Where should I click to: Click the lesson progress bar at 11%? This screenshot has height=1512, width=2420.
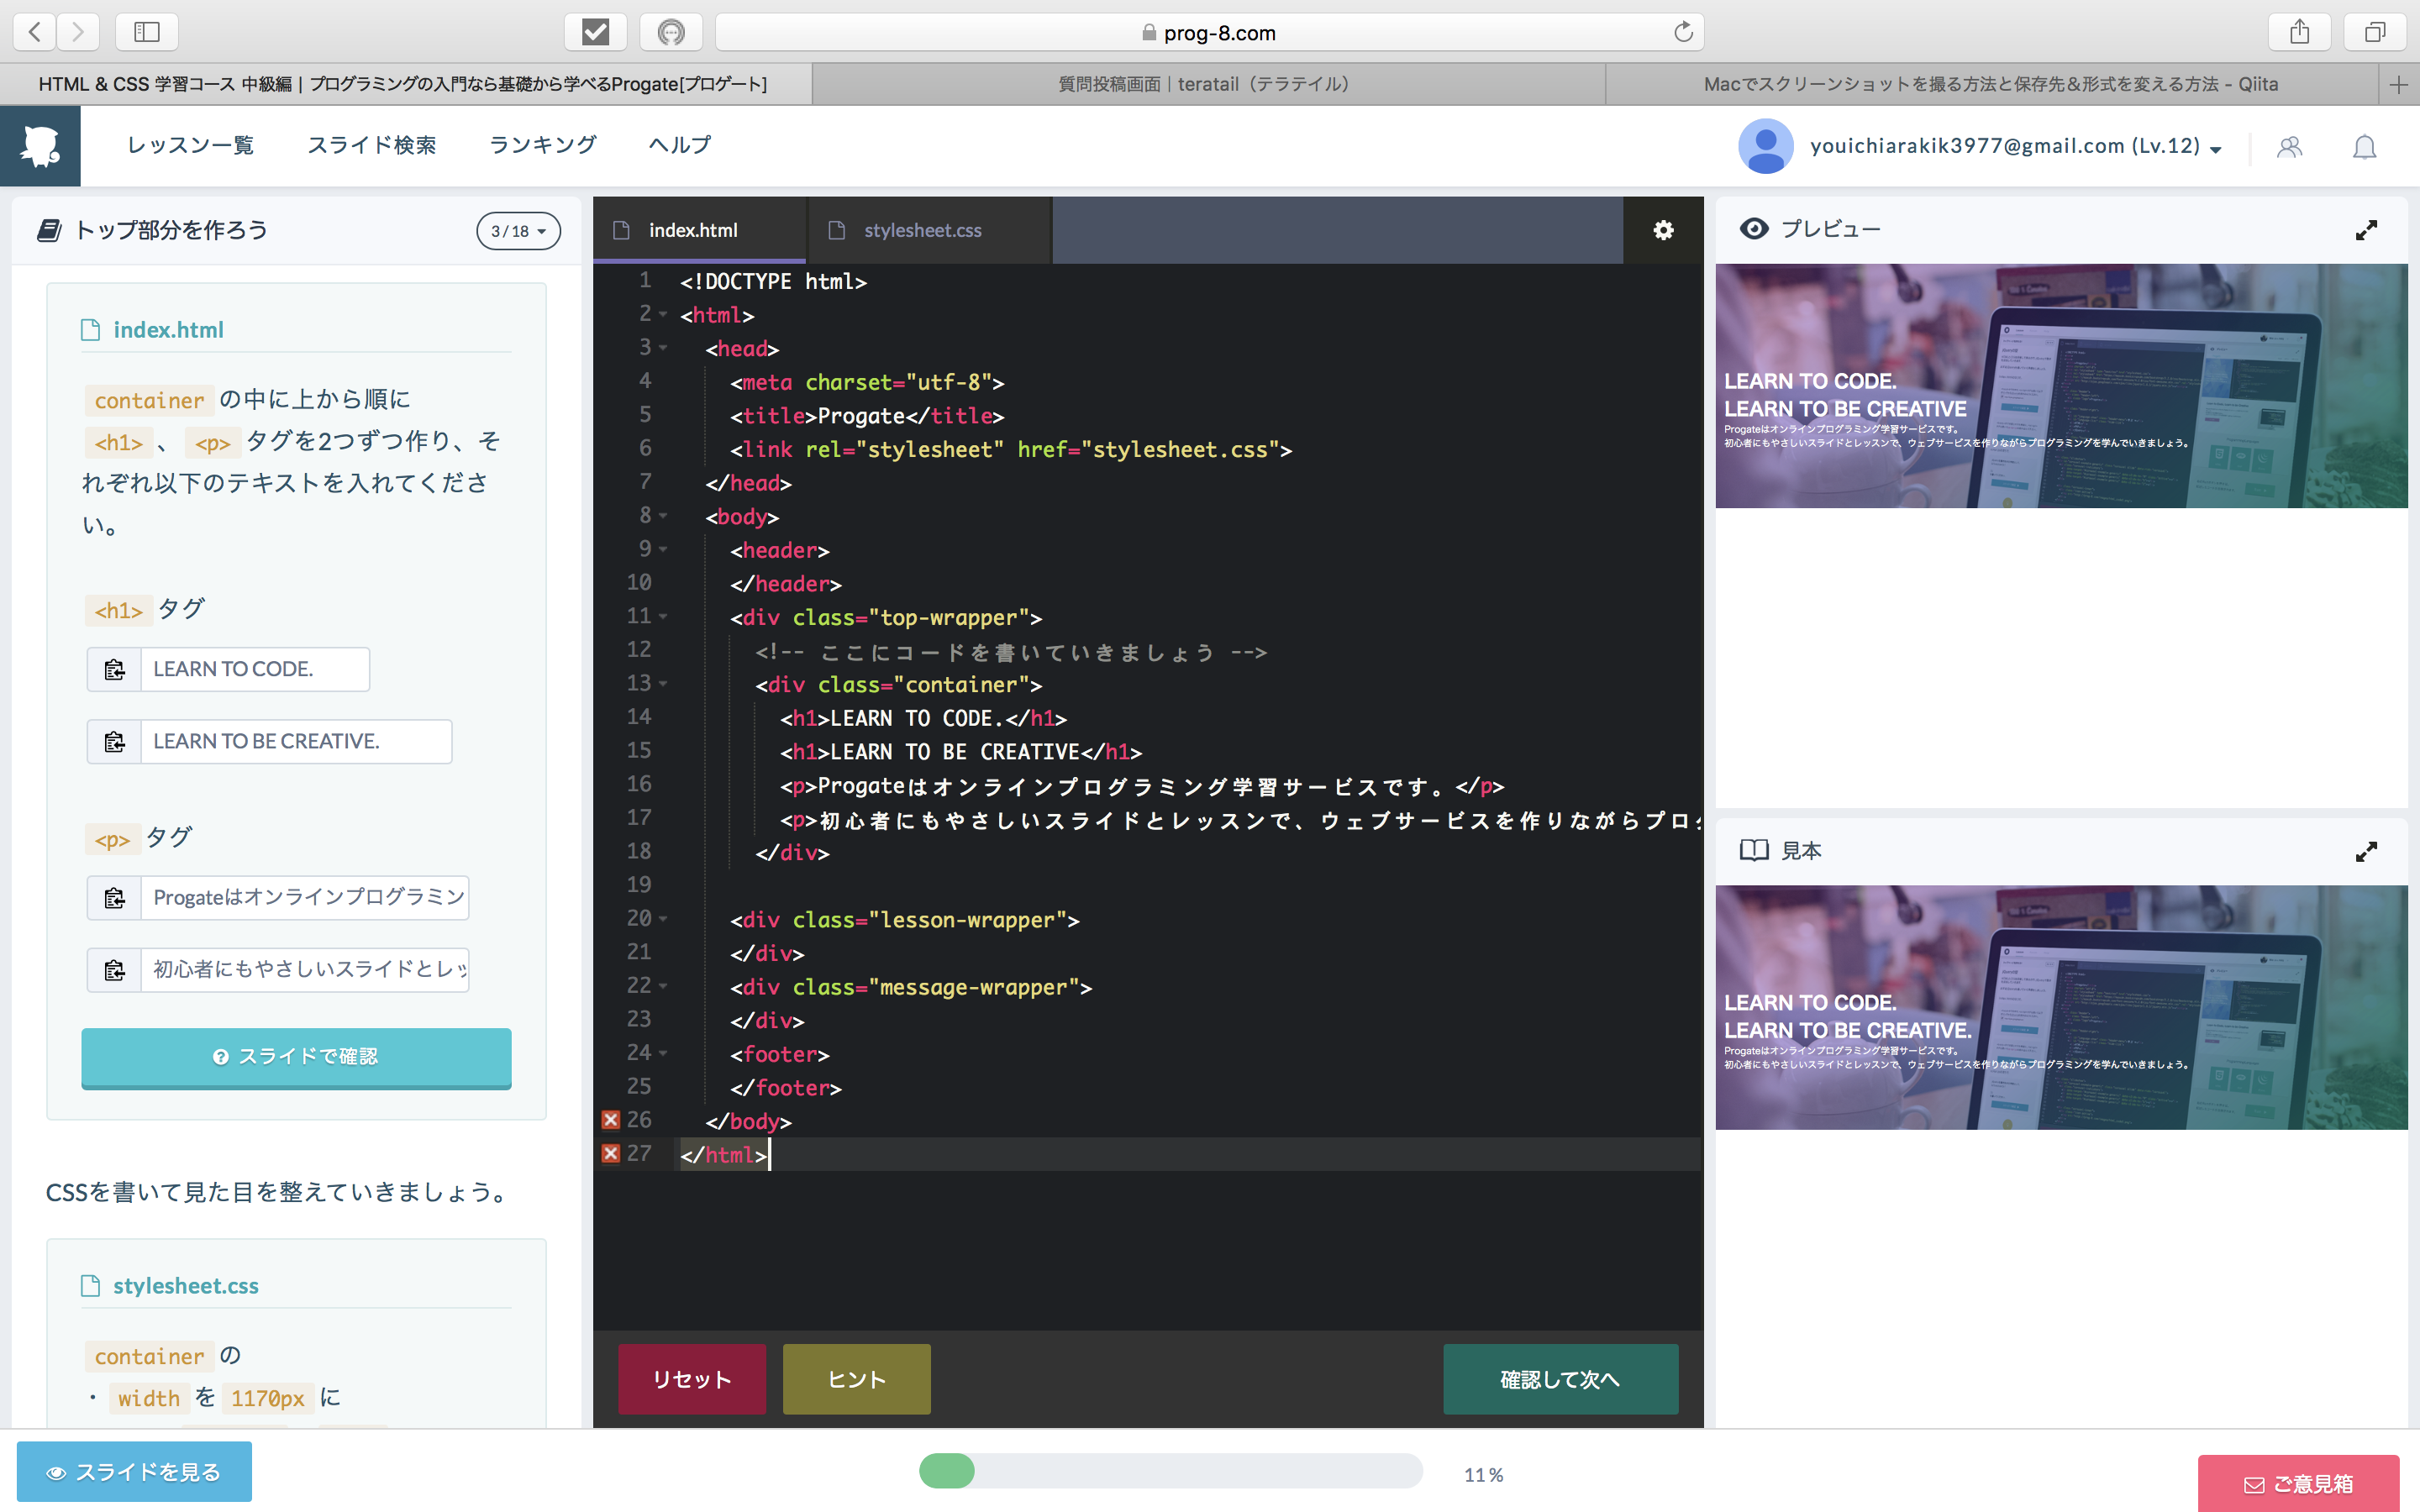pos(1170,1471)
